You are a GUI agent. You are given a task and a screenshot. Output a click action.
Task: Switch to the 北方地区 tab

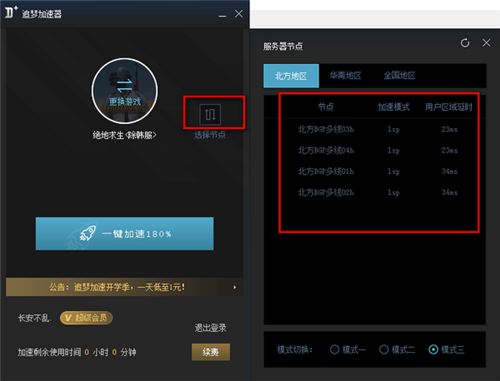tap(291, 76)
